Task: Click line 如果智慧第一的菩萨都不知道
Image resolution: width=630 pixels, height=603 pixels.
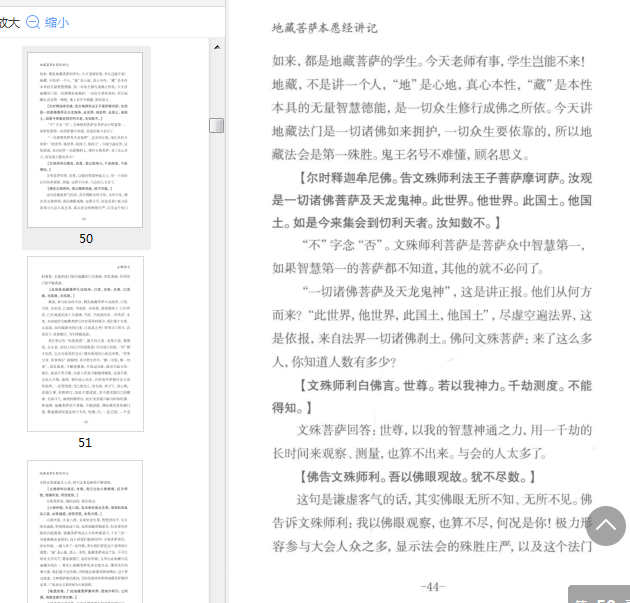Action: click(408, 268)
